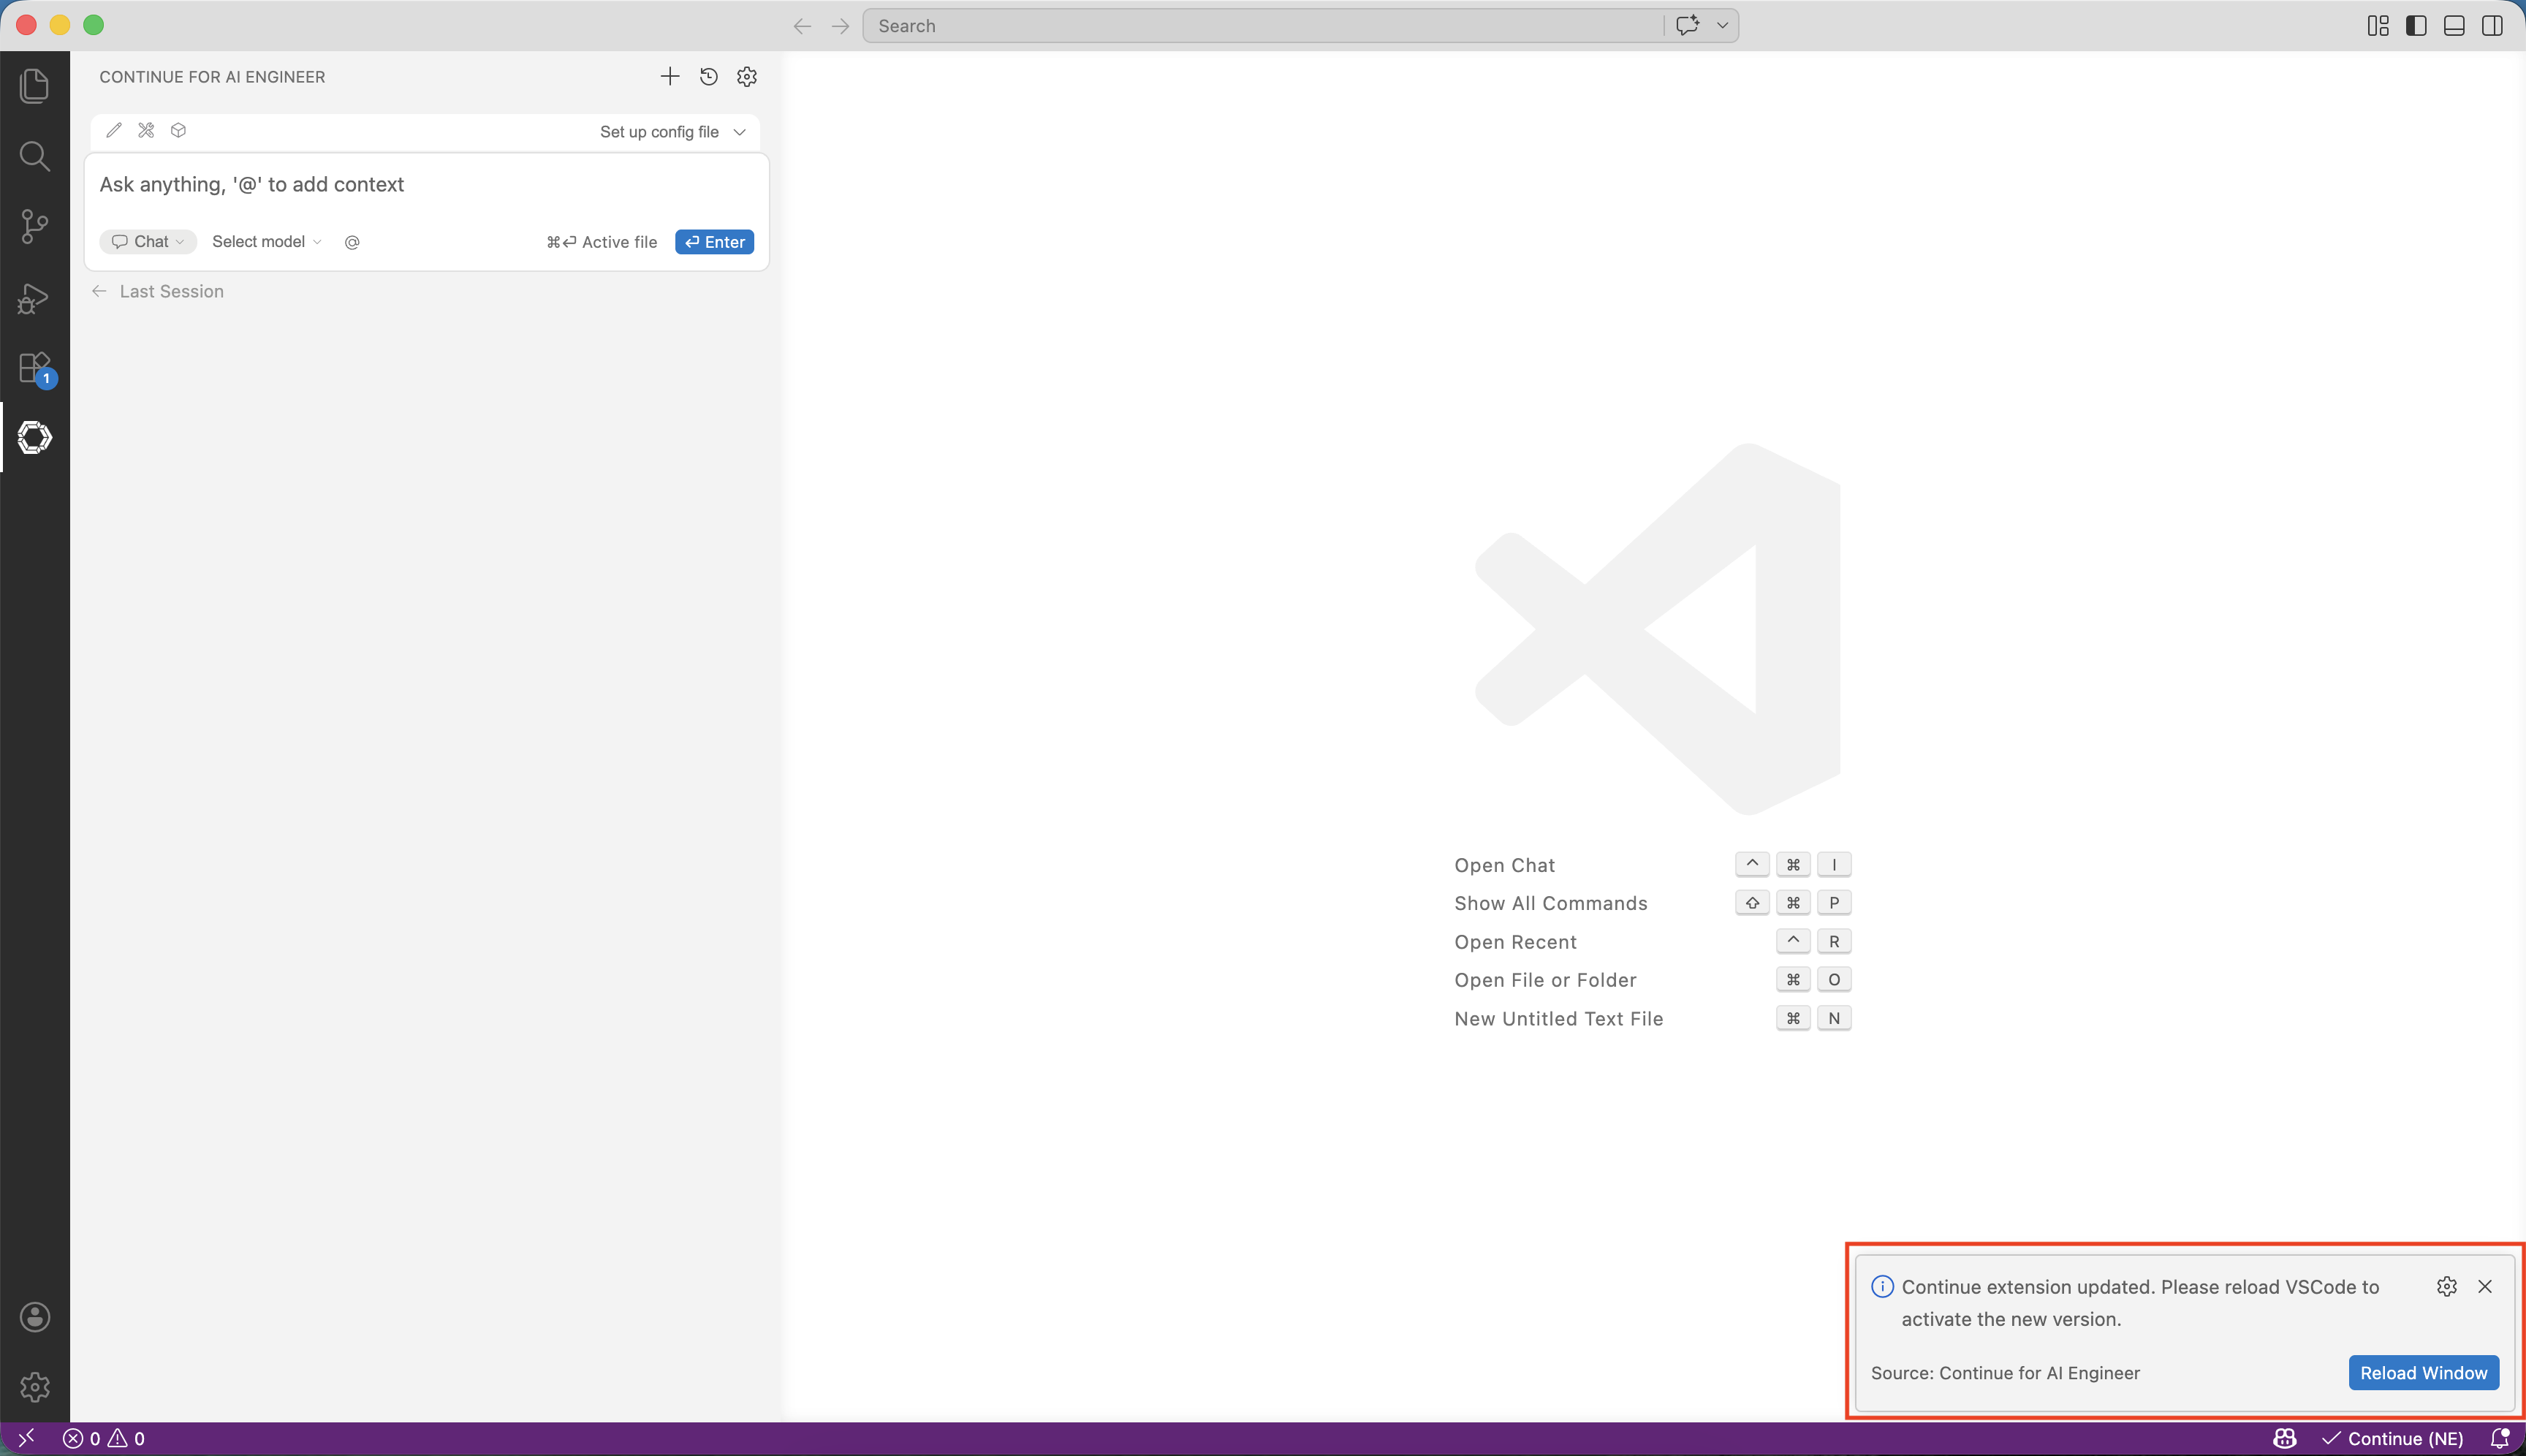Open the Continue extension in the activity bar
Screen dimensions: 2526x1456
(x=34, y=437)
